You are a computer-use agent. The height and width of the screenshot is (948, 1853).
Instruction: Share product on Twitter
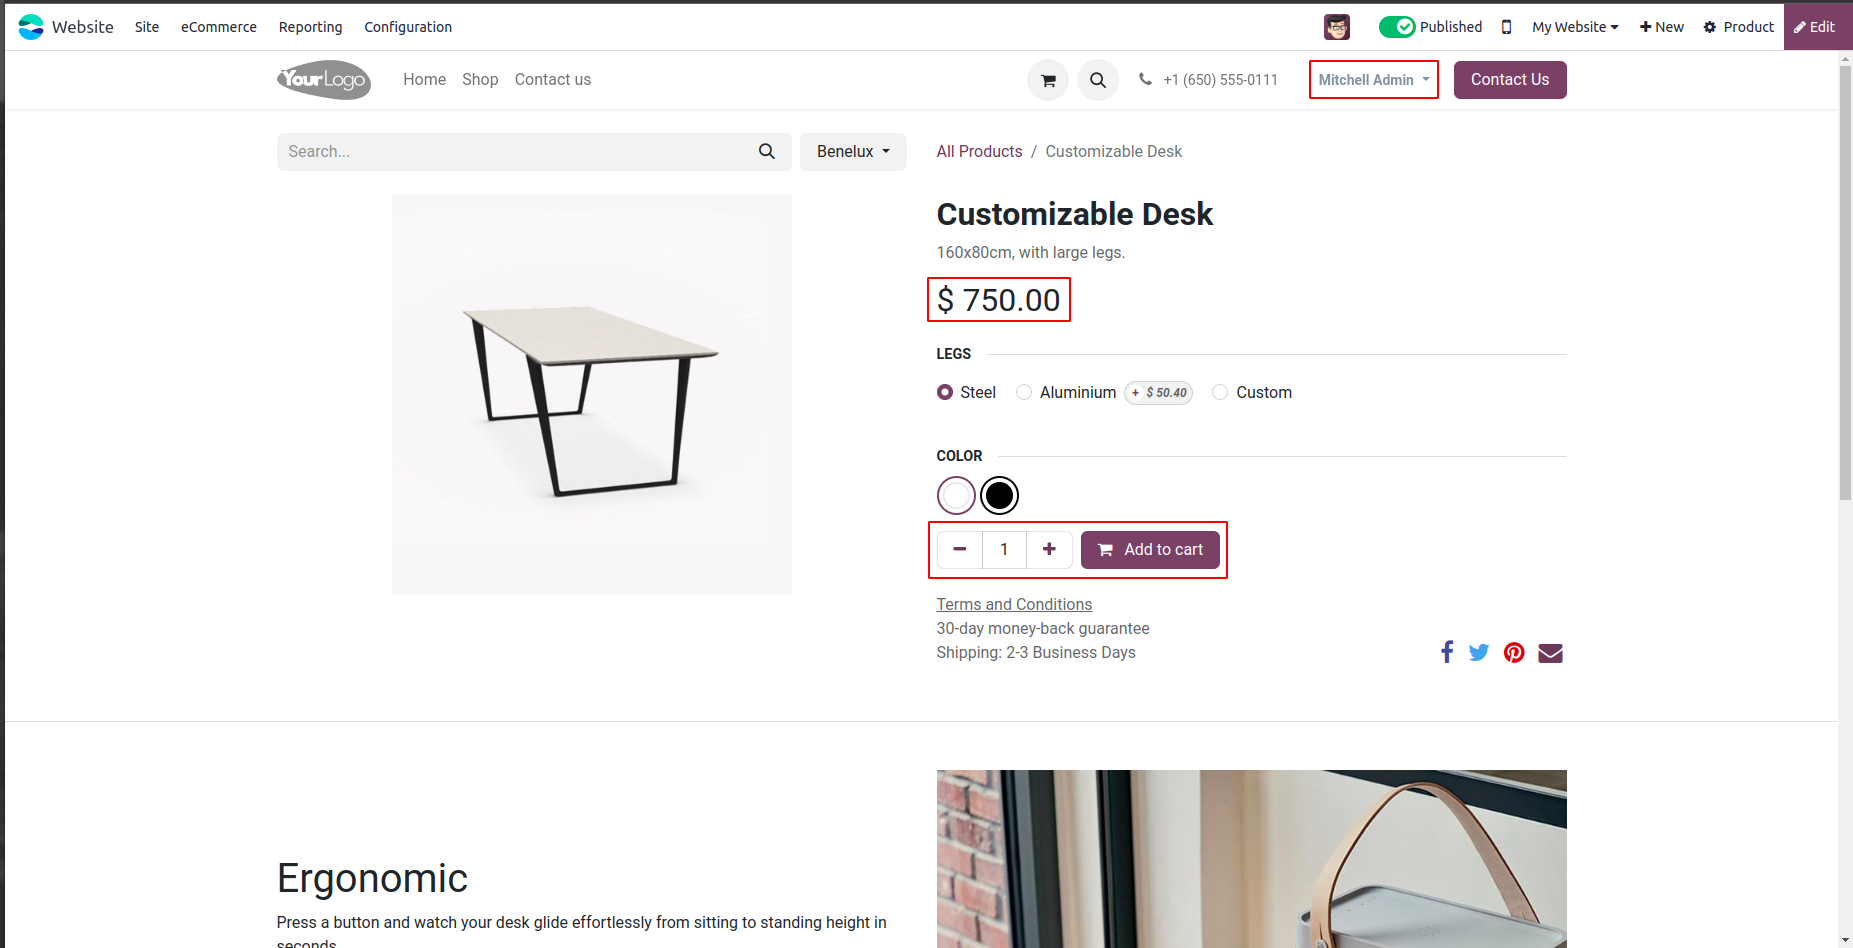(1479, 653)
